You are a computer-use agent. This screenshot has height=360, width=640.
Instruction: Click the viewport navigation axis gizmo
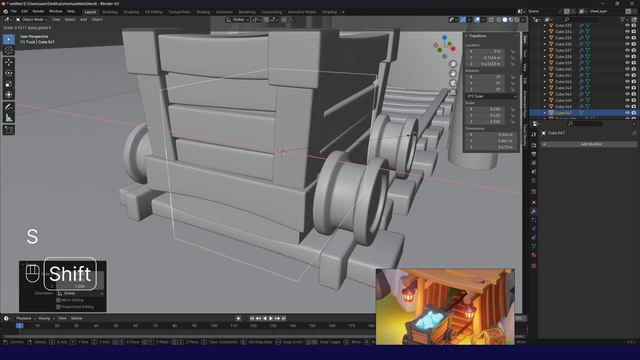coord(444,47)
